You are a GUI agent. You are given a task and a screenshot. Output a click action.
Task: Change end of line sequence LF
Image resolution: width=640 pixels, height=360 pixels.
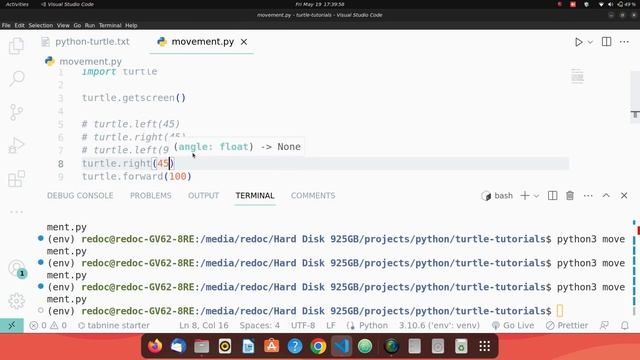[x=331, y=325]
